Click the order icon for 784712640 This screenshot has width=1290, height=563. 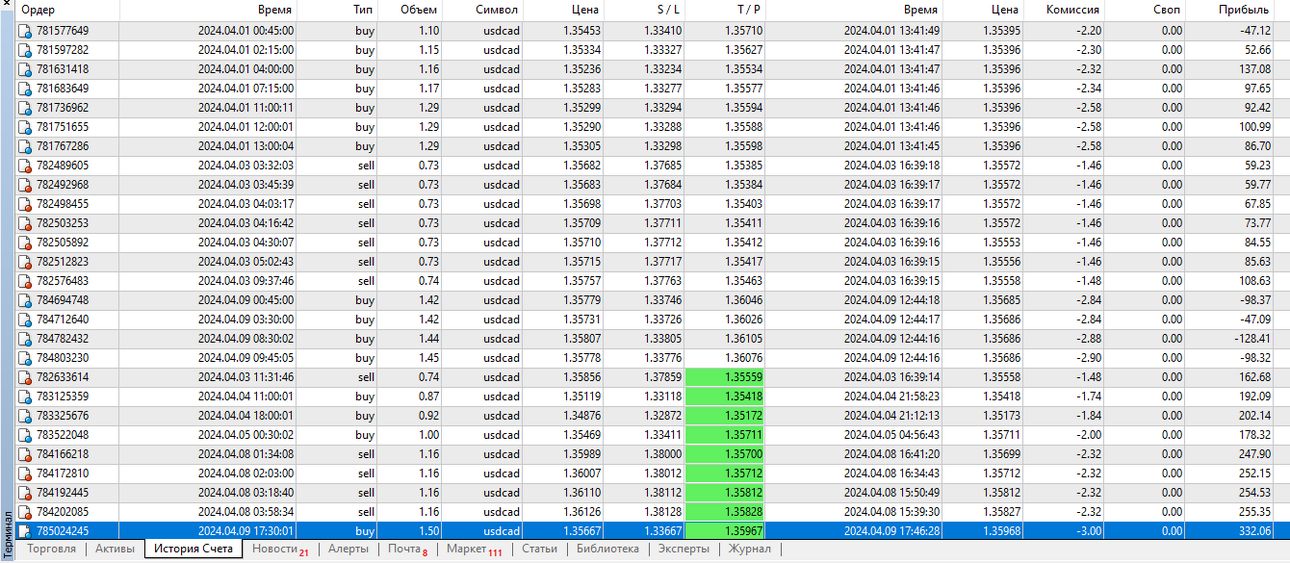click(26, 319)
